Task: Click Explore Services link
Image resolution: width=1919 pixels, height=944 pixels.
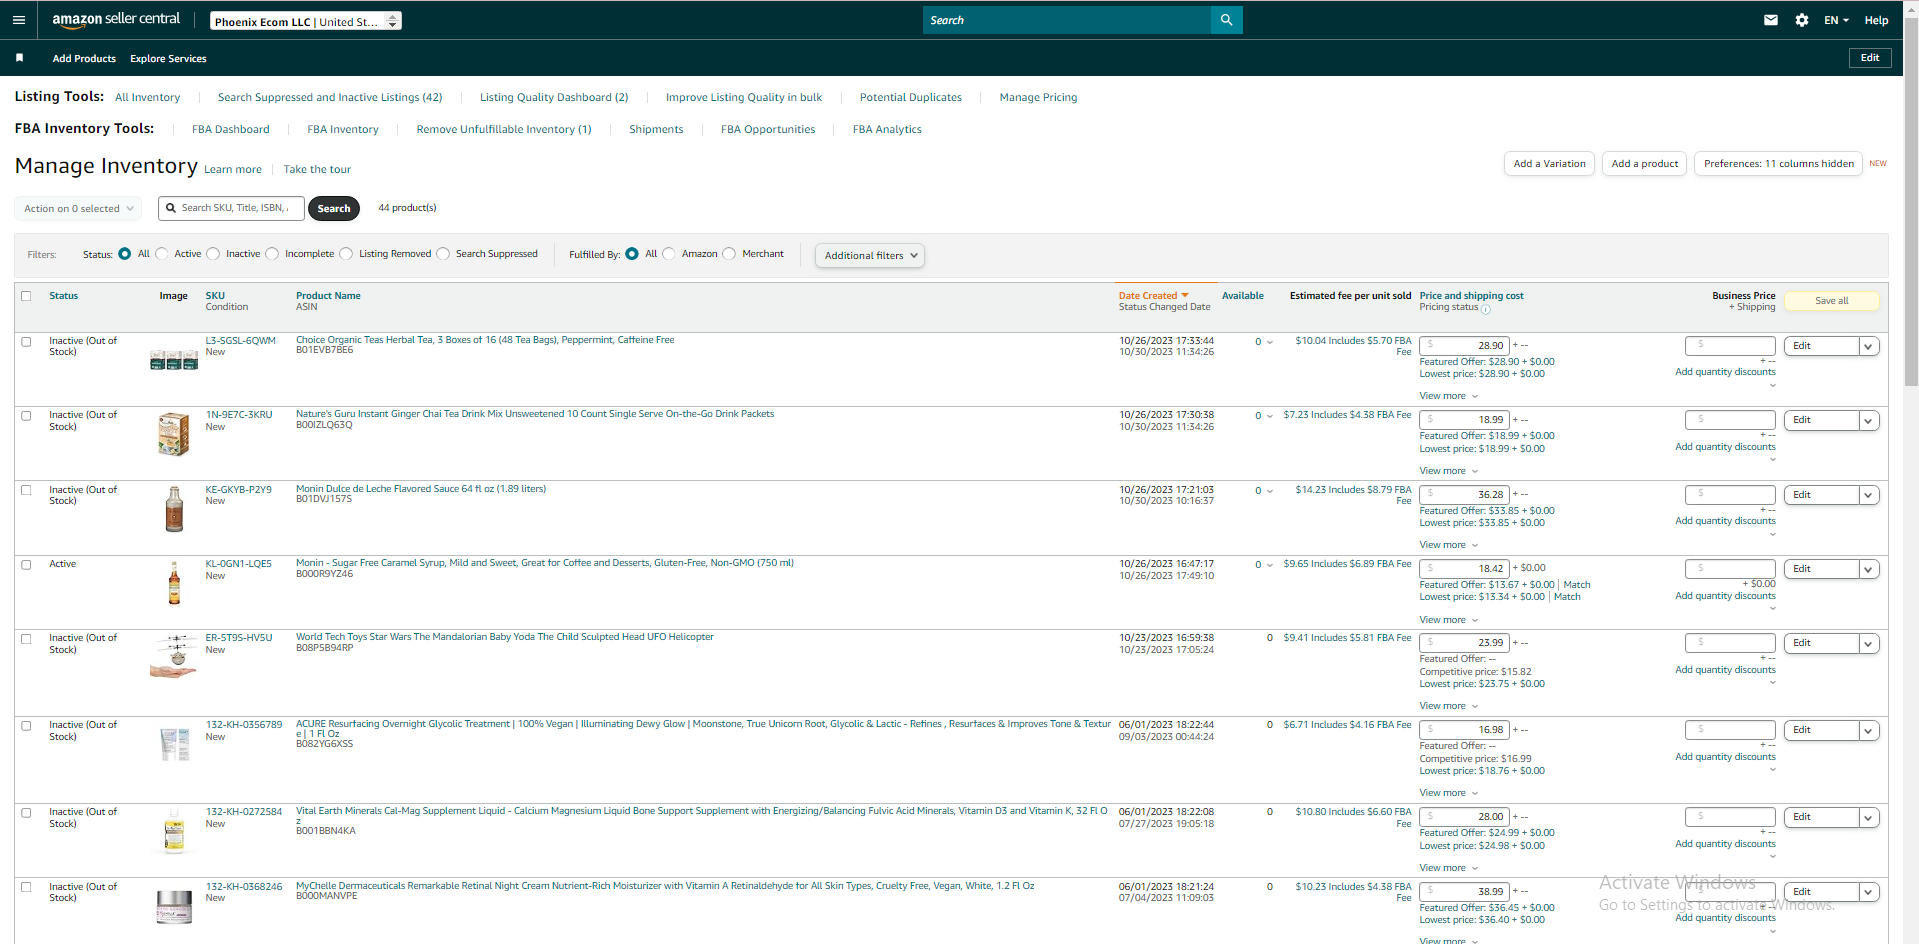Action: tap(168, 59)
